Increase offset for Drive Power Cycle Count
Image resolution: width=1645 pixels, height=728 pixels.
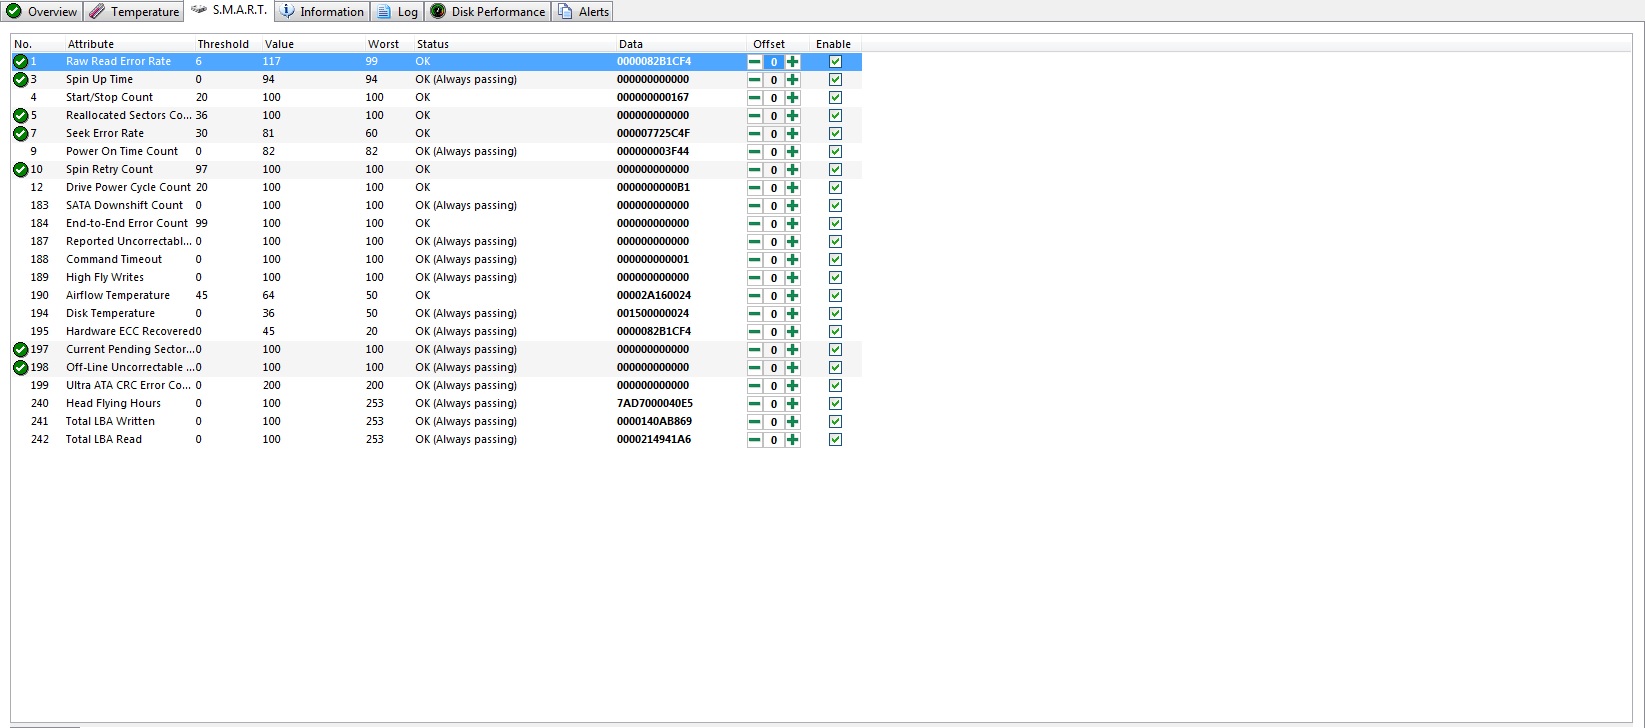793,188
